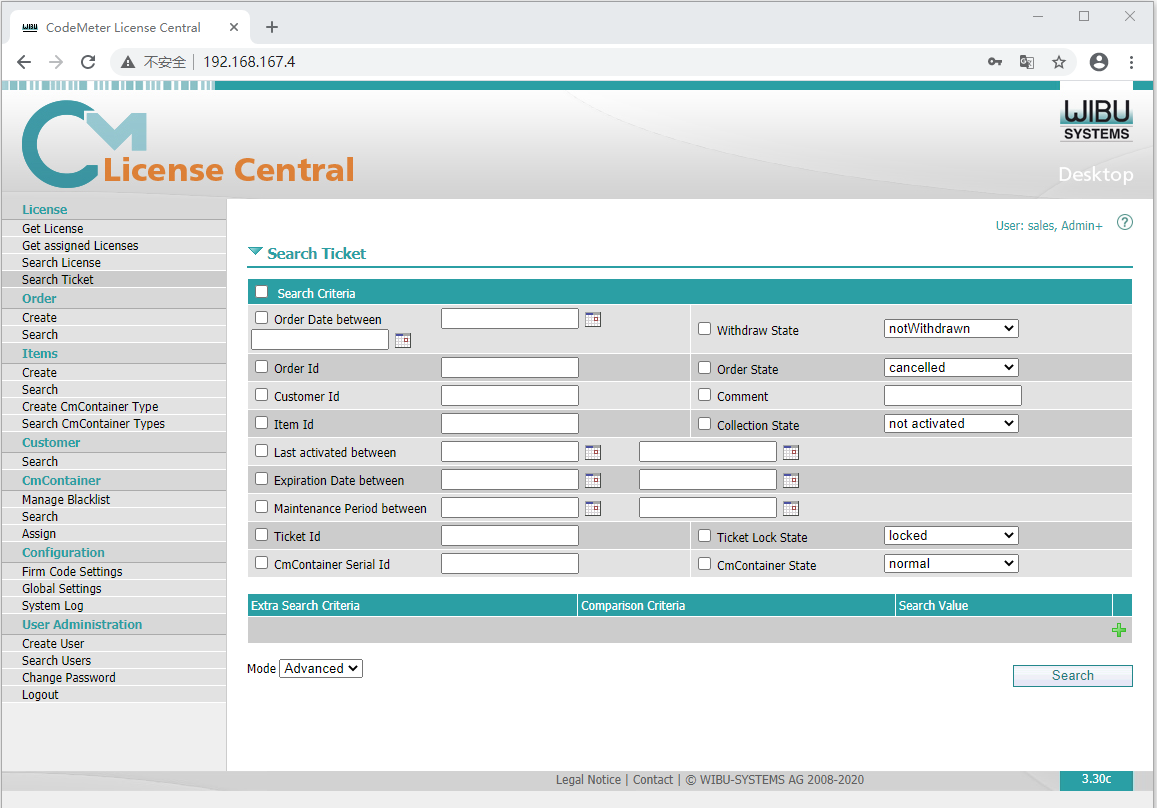Collapse the Search Ticket section triangle
This screenshot has height=808, width=1157.
pyautogui.click(x=255, y=252)
